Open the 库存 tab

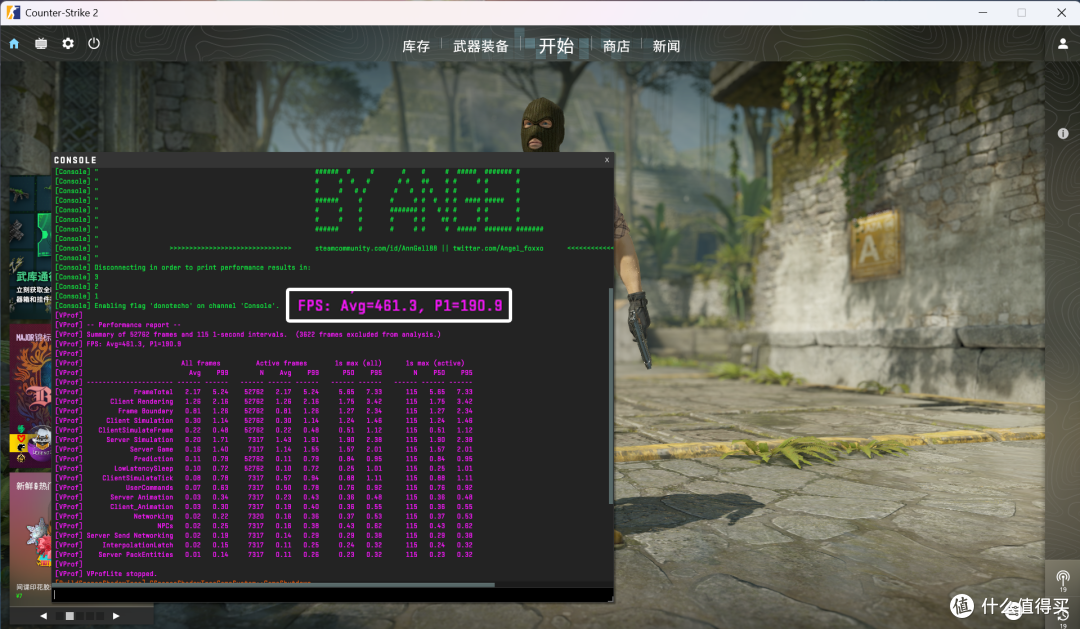tap(415, 46)
